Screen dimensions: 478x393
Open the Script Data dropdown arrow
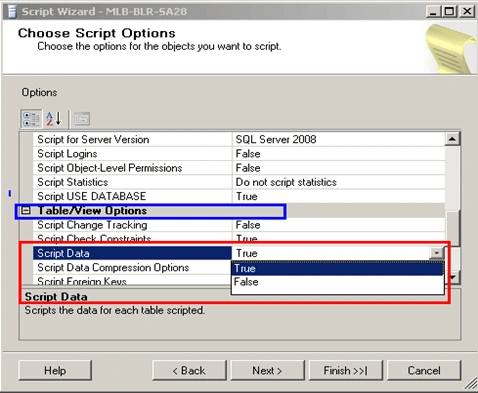[437, 253]
